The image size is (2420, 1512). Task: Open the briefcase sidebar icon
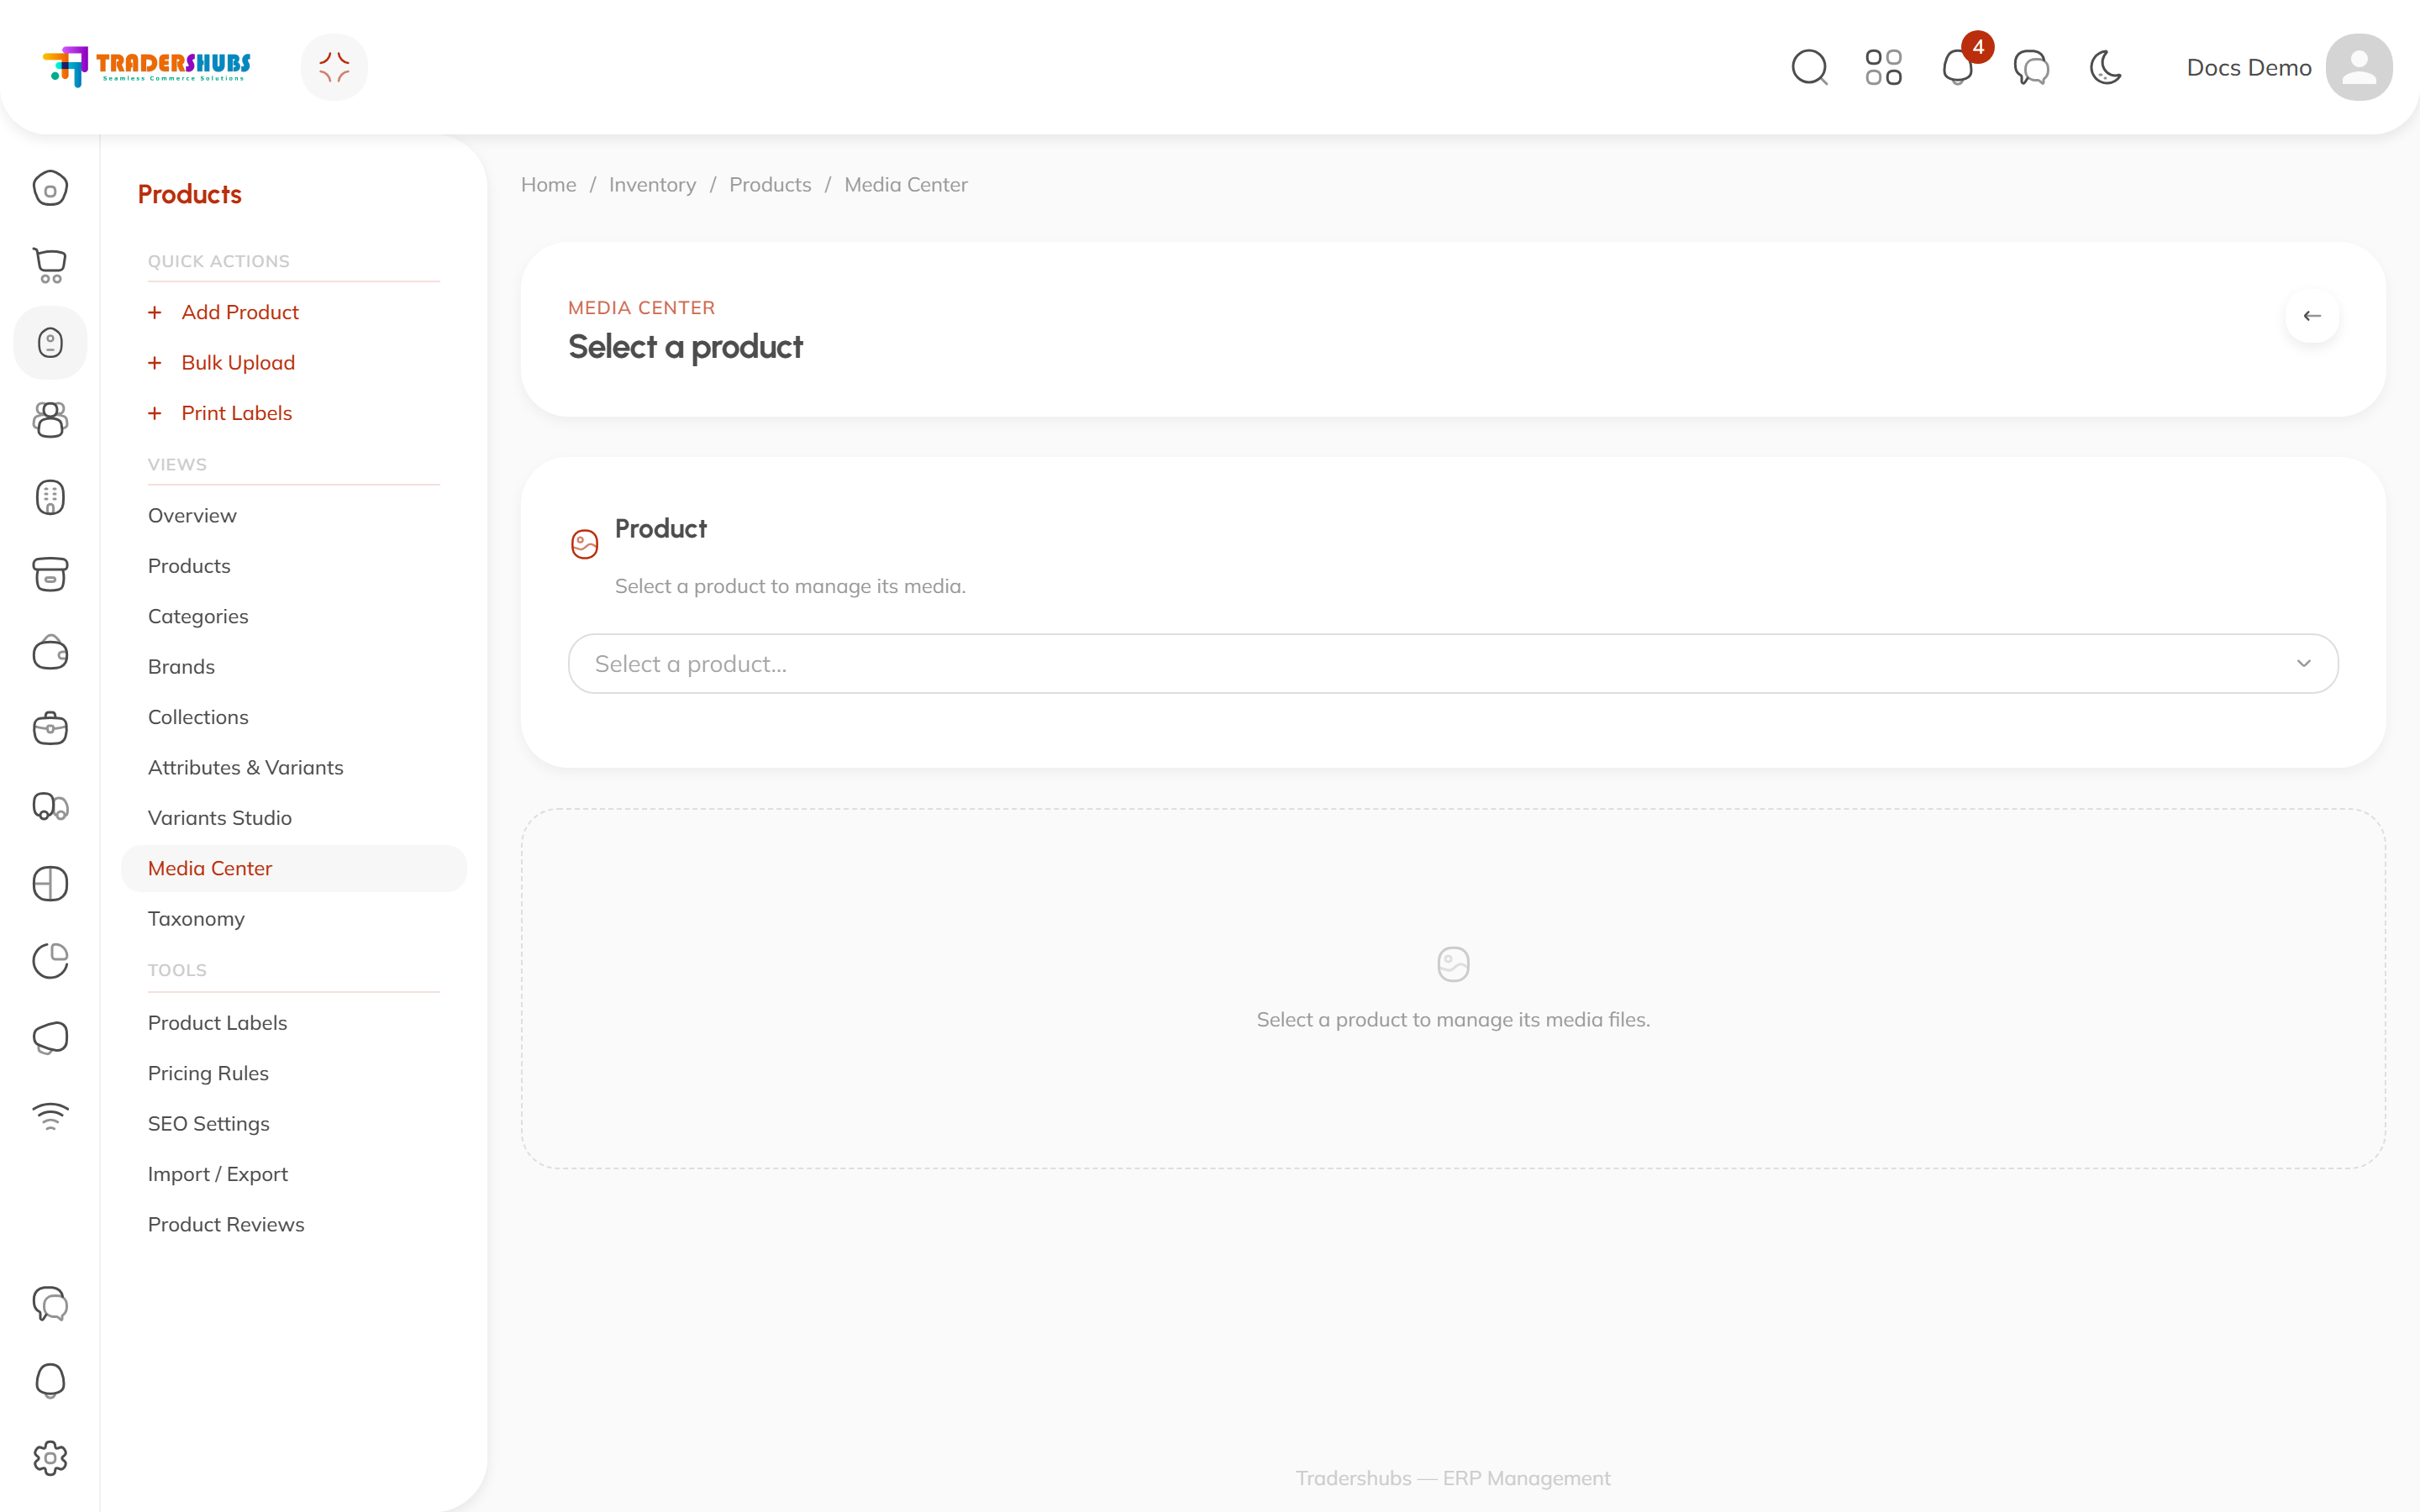click(x=50, y=729)
